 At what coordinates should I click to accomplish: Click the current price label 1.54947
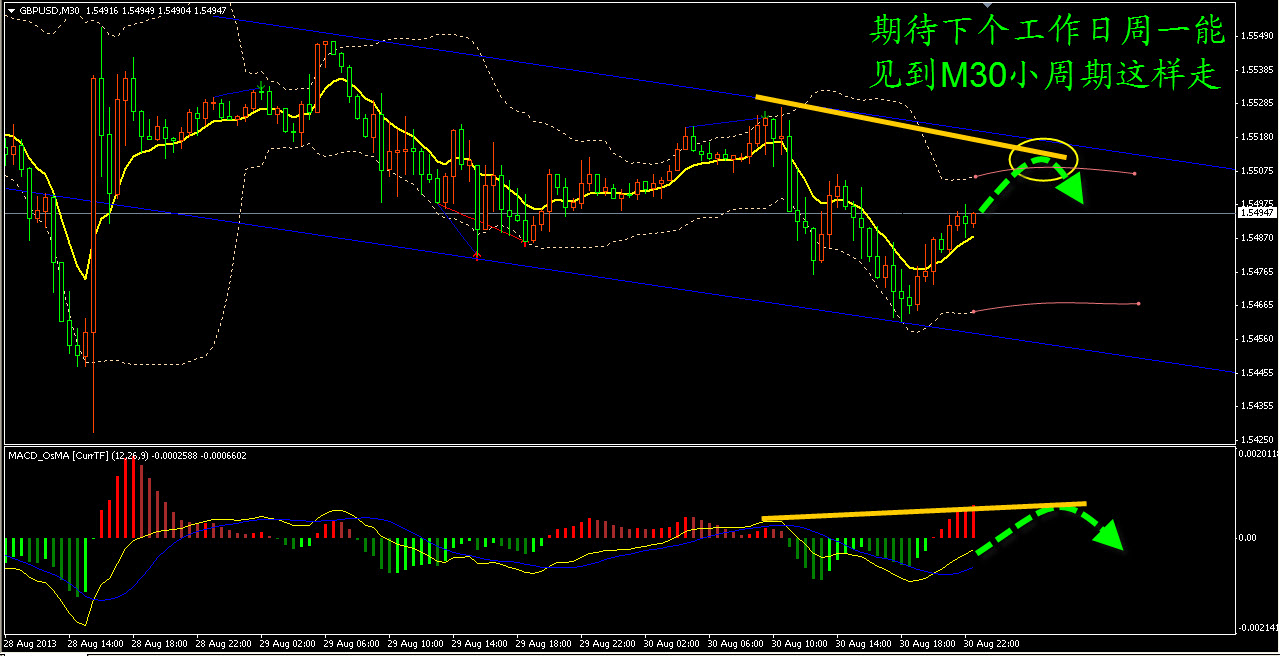[x=1256, y=213]
